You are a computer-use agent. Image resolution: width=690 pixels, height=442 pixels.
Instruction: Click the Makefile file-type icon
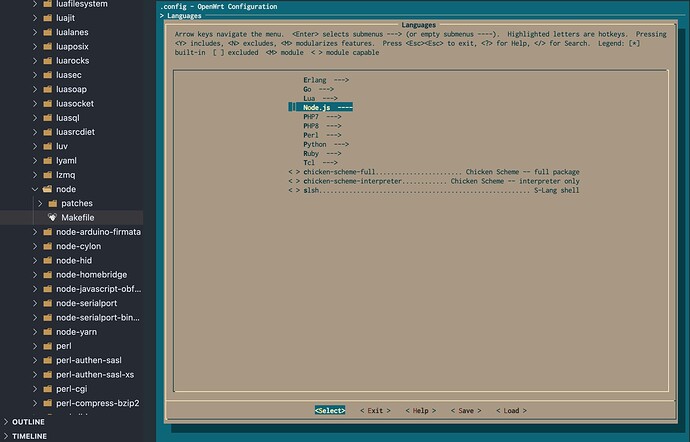click(x=53, y=217)
